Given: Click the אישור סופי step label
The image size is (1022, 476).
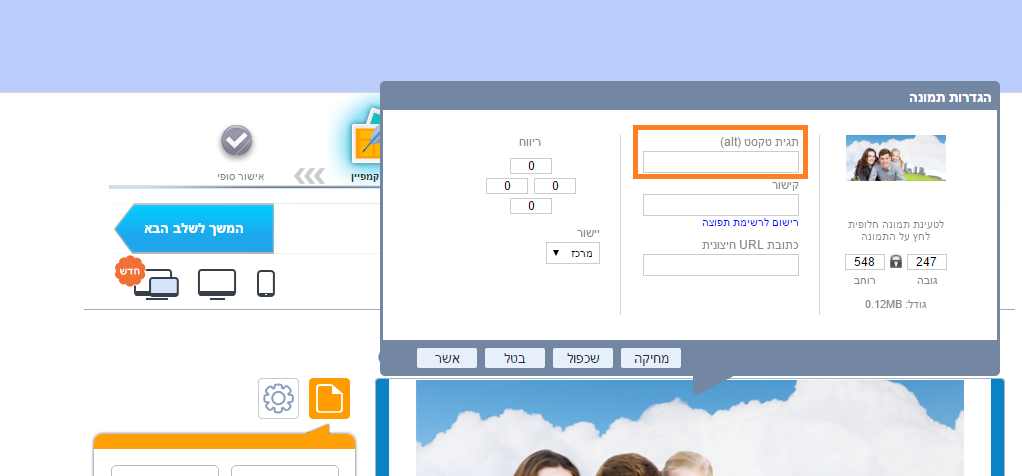Looking at the screenshot, I should point(241,177).
